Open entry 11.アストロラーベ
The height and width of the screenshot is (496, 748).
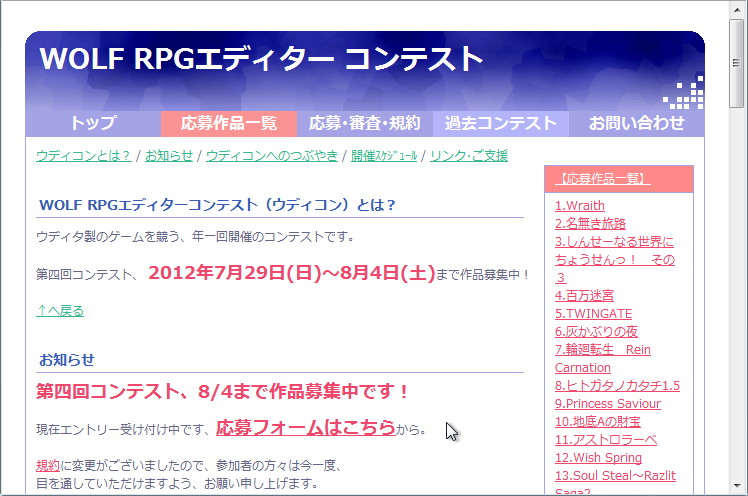pos(606,440)
